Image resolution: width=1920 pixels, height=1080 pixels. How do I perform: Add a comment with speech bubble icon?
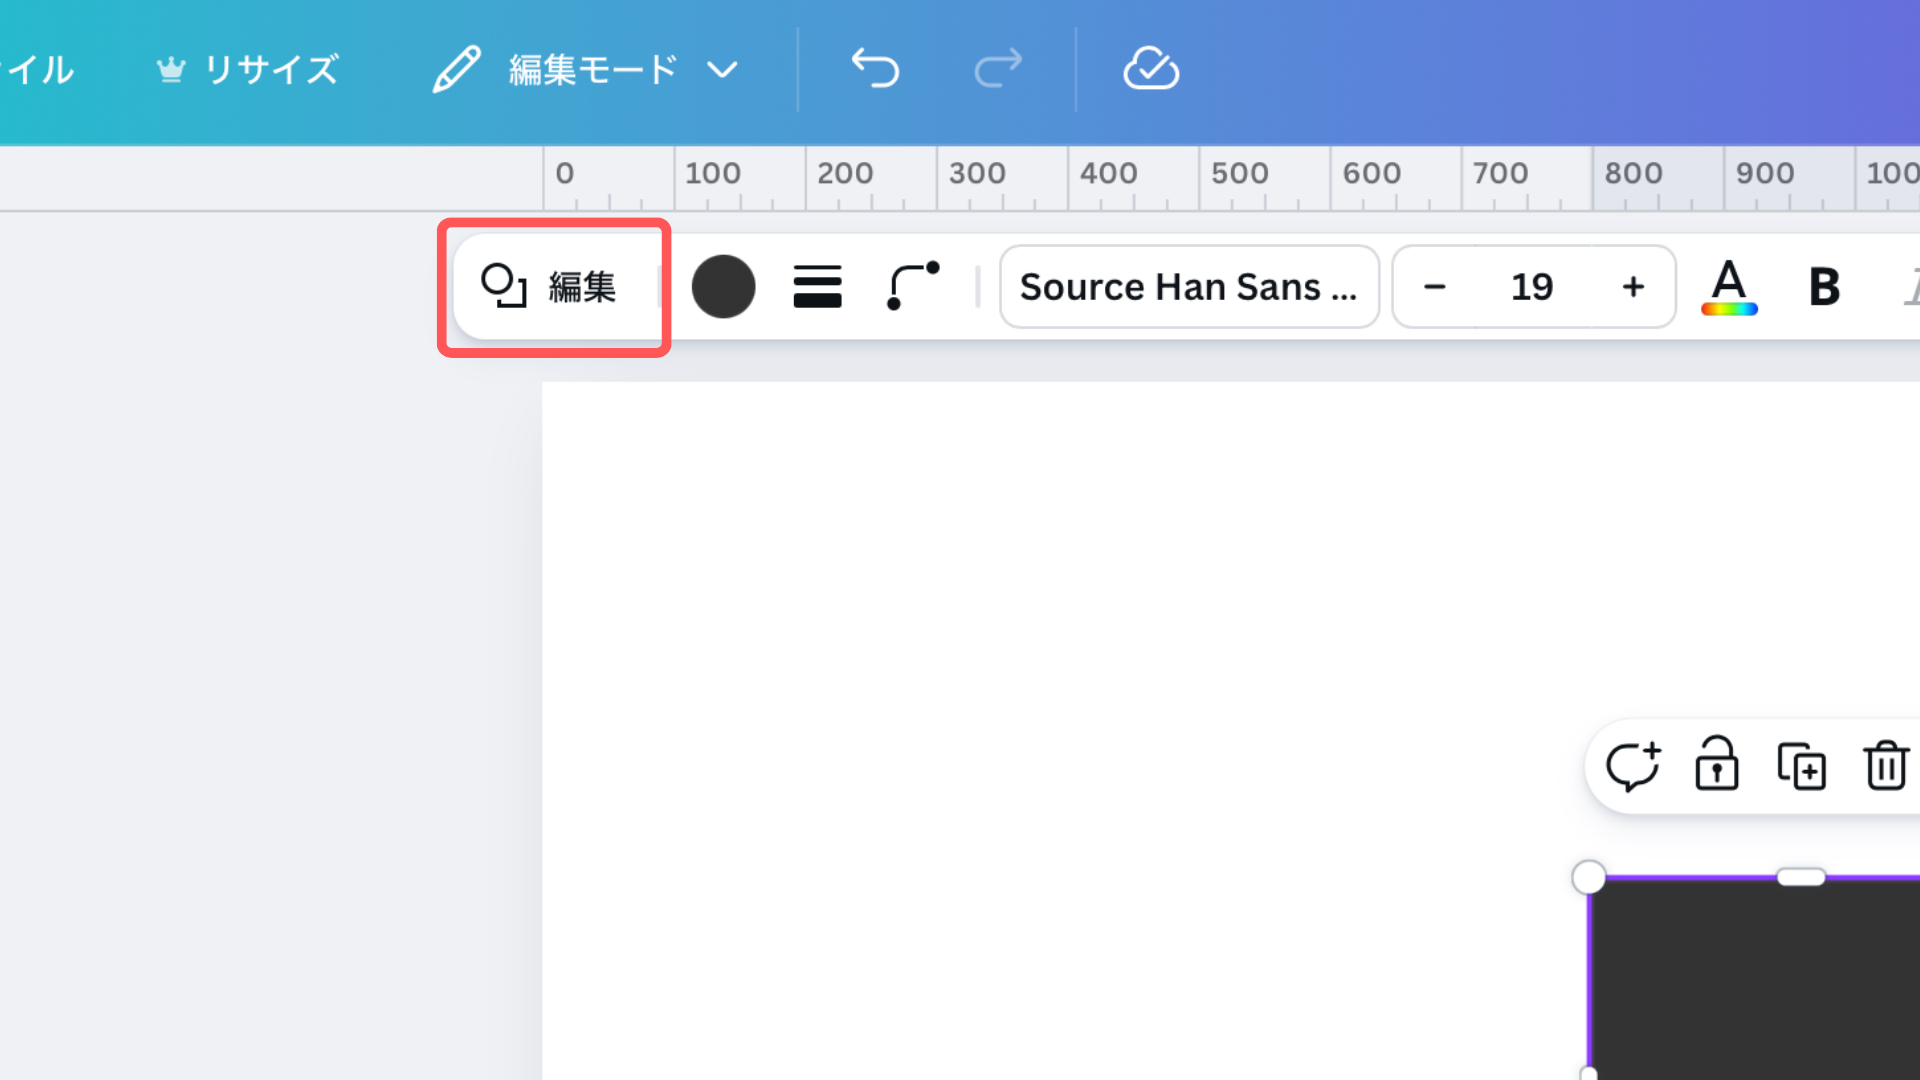1633,766
